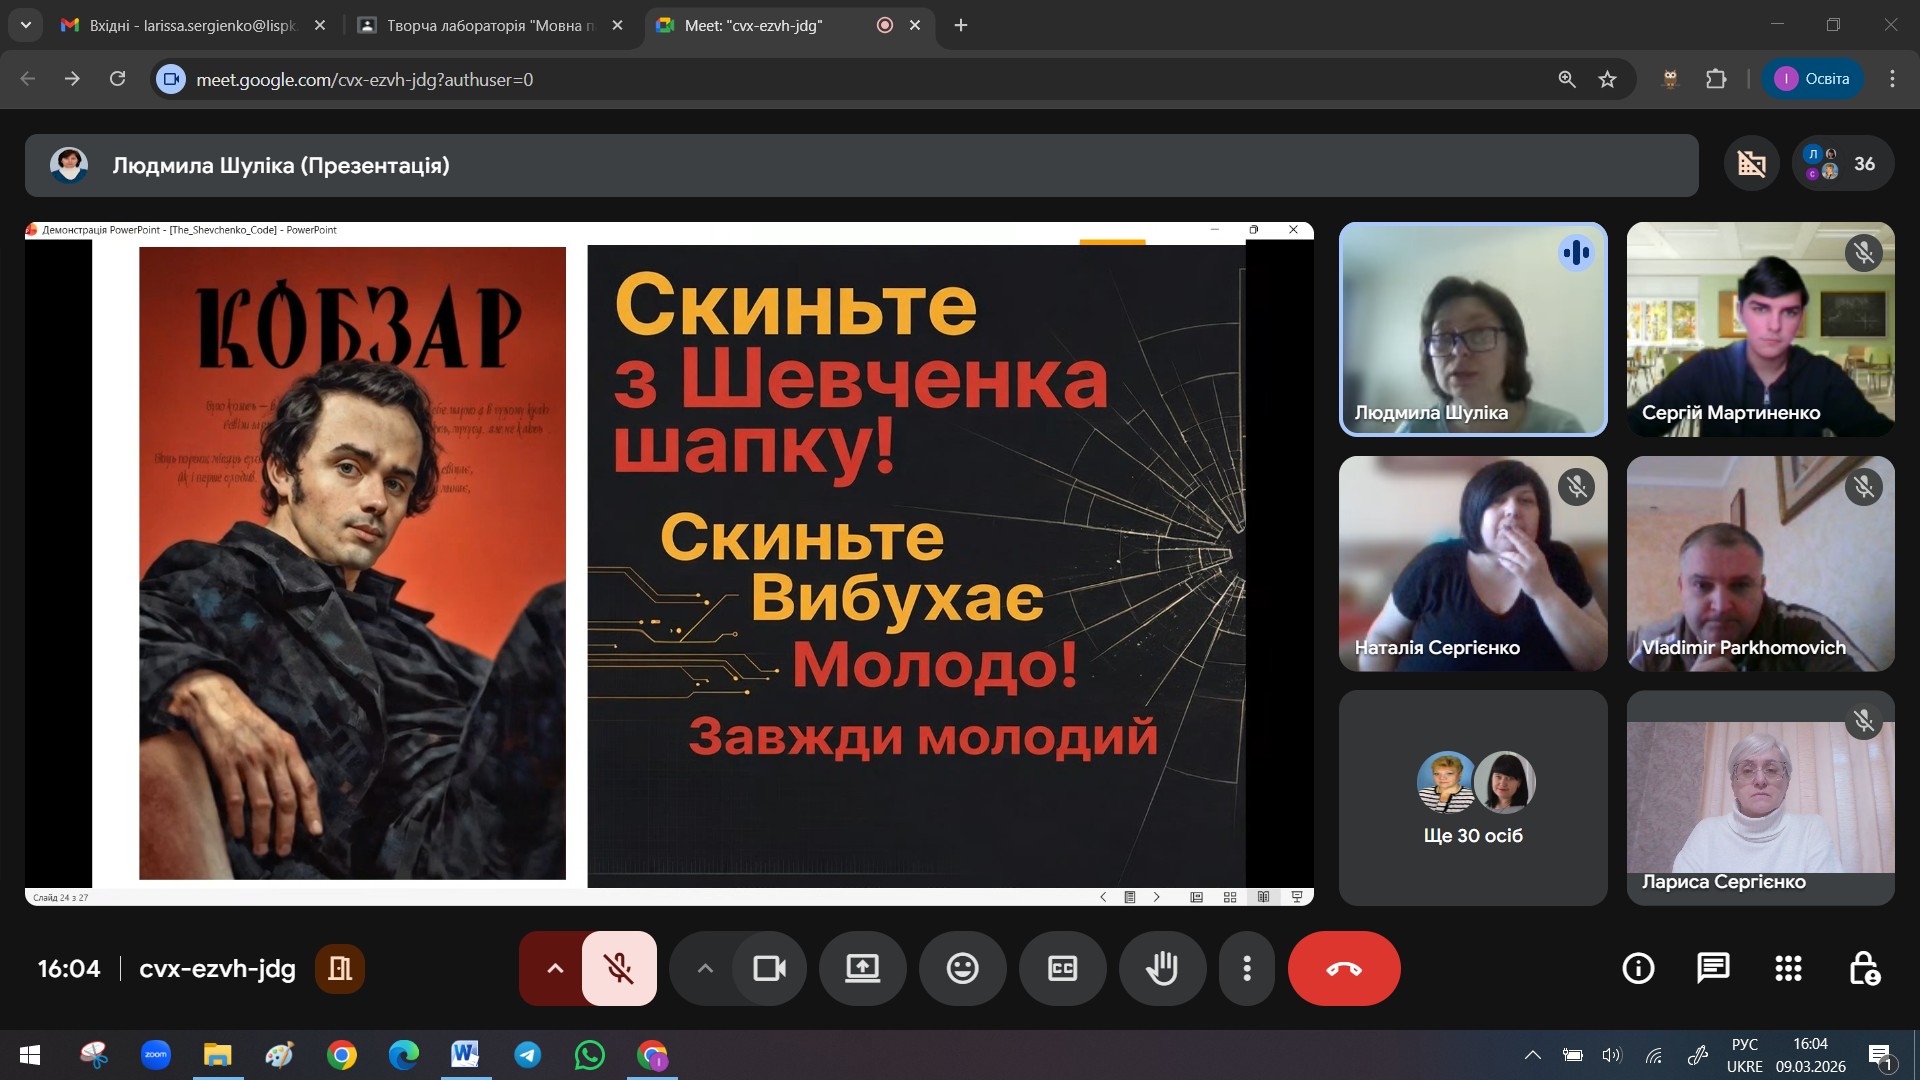Open the more options three-dot menu
The height and width of the screenshot is (1080, 1920).
(x=1246, y=968)
